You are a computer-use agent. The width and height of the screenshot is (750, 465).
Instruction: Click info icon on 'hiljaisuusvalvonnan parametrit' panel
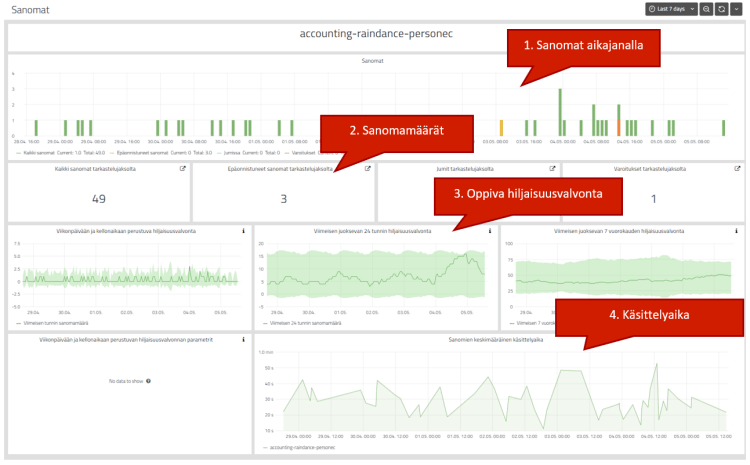(x=243, y=339)
